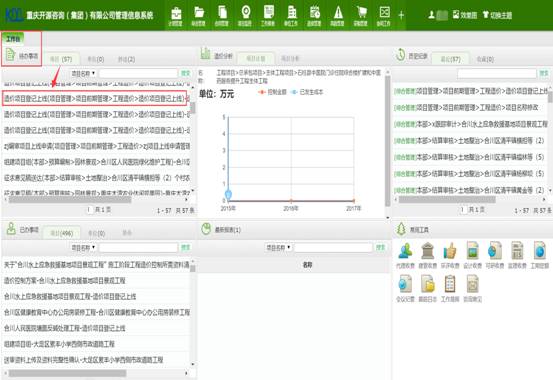The width and height of the screenshot is (553, 380).
Task: Select the (57) tab in the to-do panel
Action: (61, 59)
